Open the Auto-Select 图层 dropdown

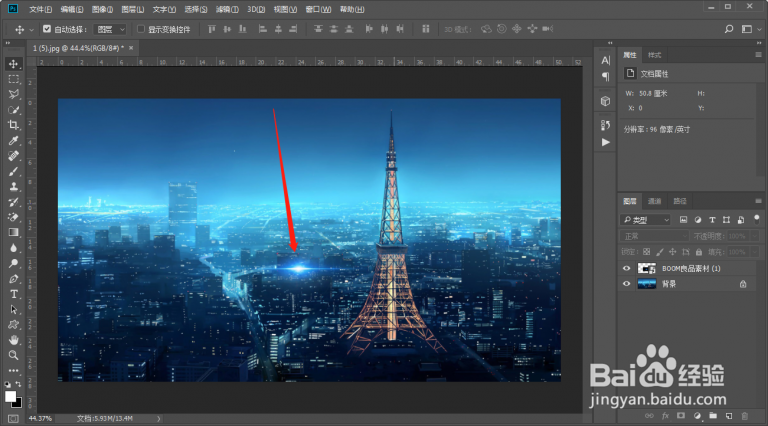click(x=110, y=29)
